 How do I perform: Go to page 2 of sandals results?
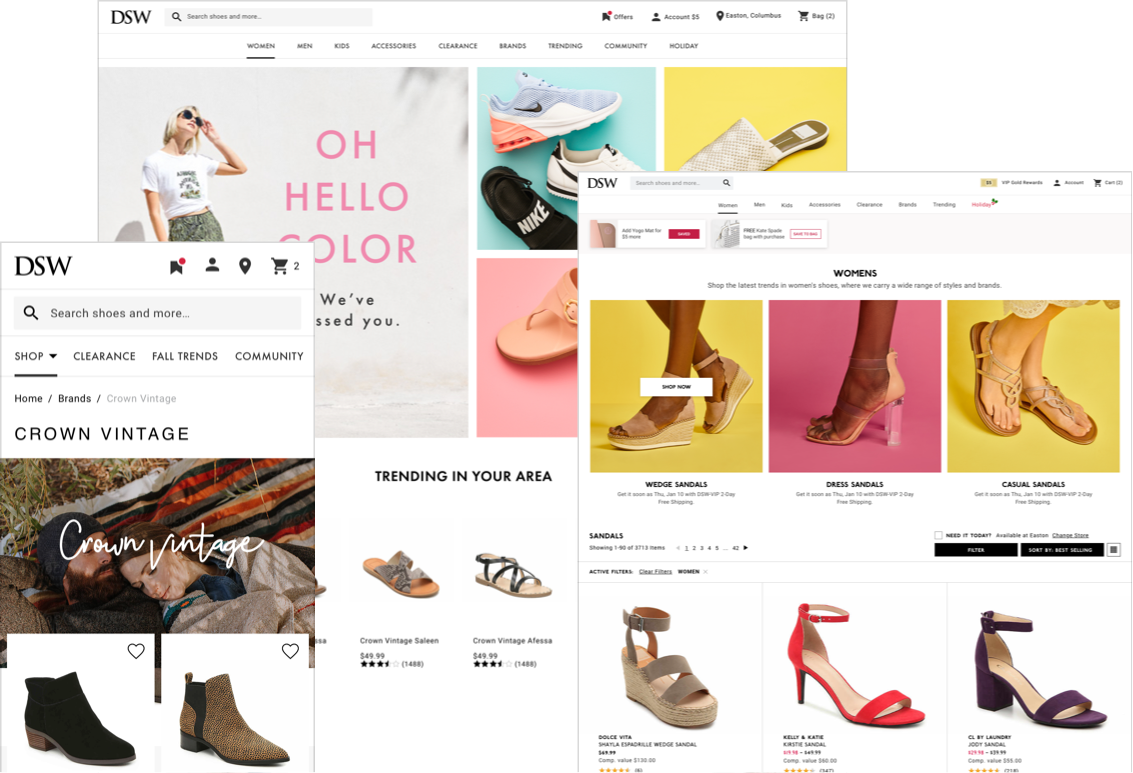(x=694, y=548)
